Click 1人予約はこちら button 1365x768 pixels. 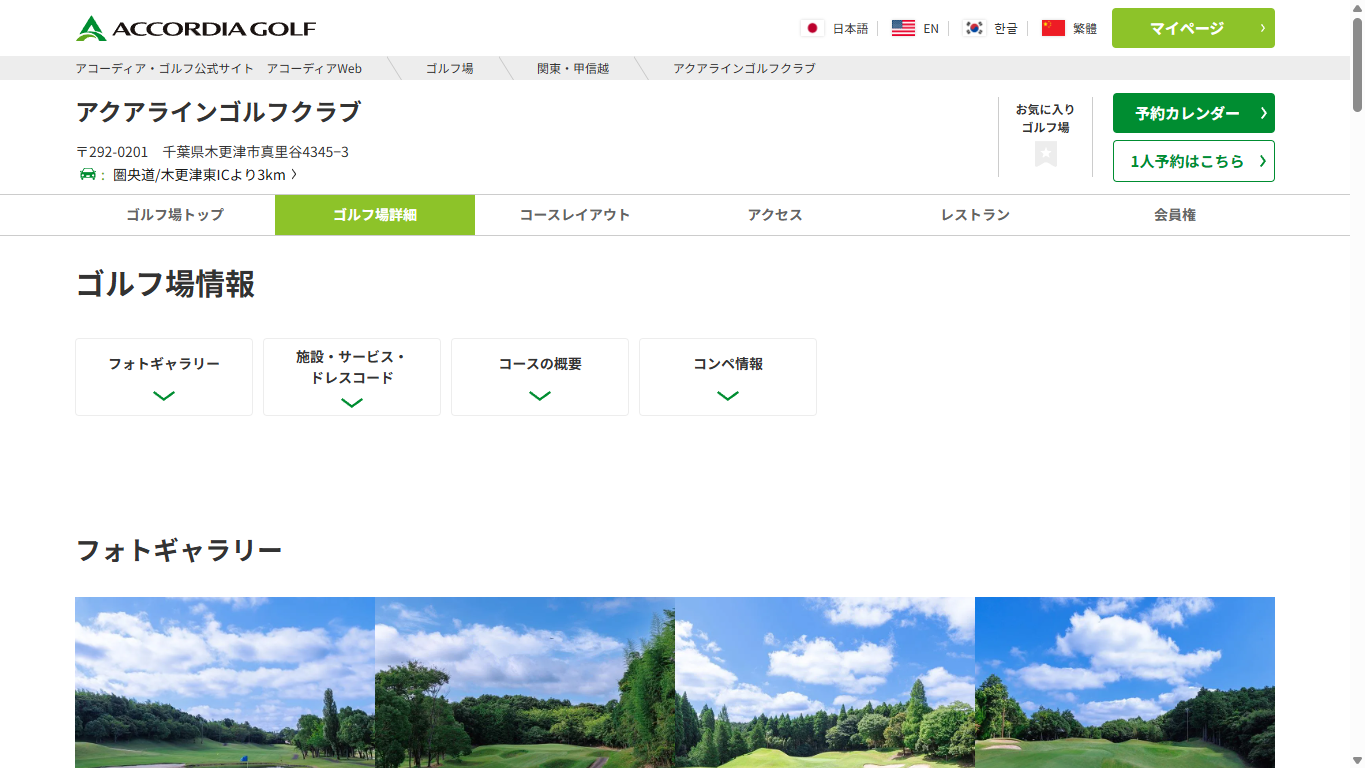pyautogui.click(x=1193, y=161)
